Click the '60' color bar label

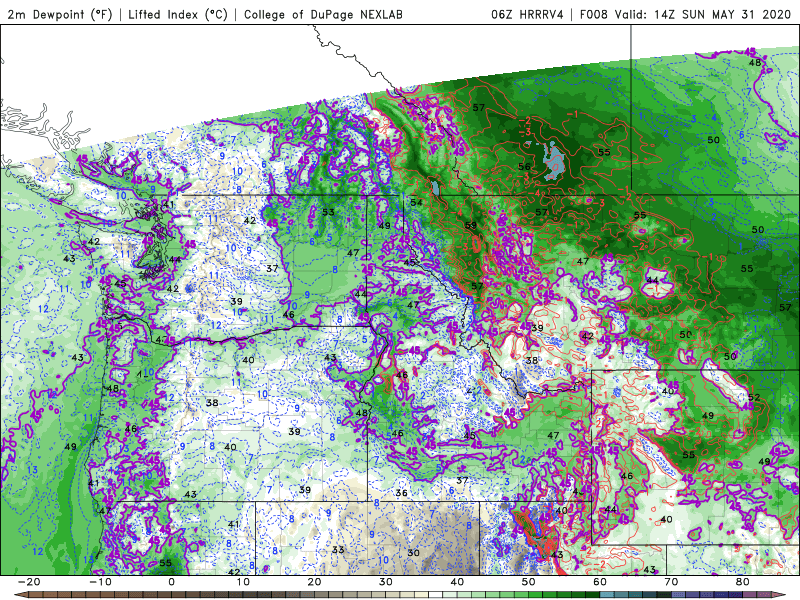click(x=600, y=582)
